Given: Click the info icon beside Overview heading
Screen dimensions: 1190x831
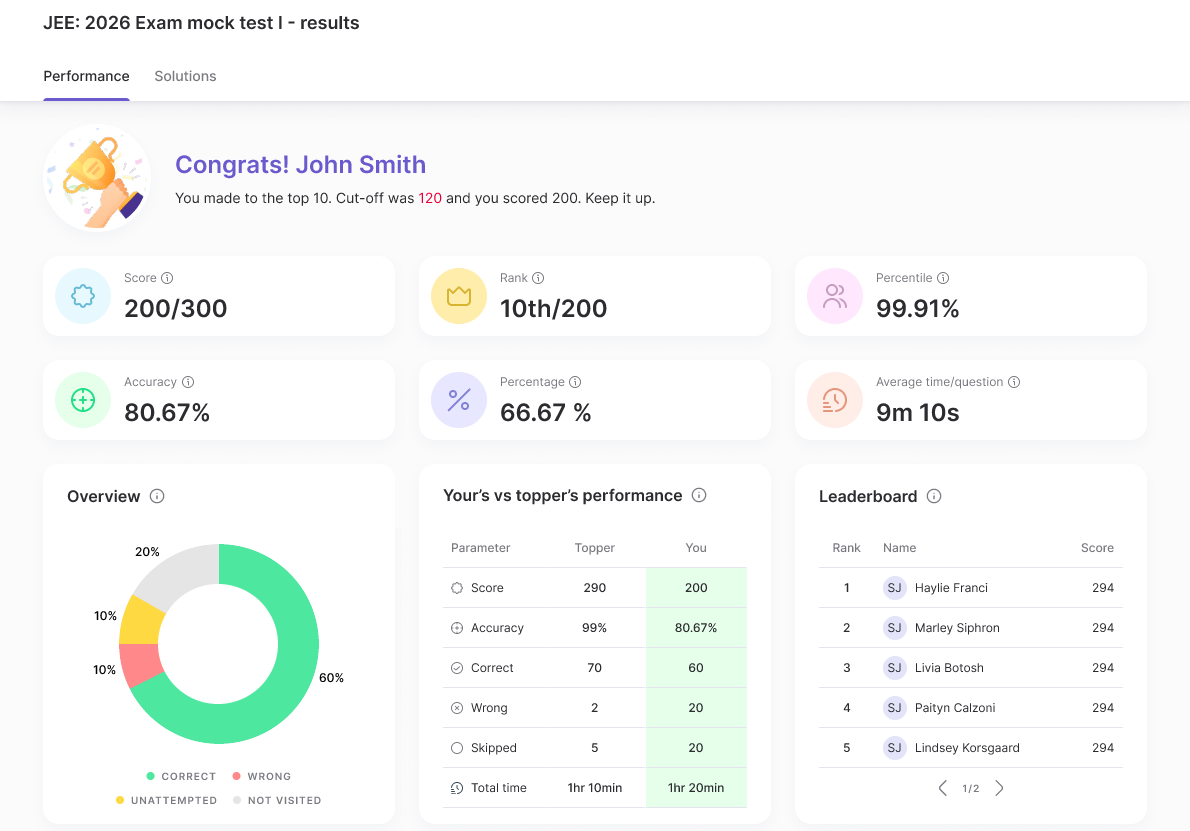Looking at the screenshot, I should tap(157, 496).
